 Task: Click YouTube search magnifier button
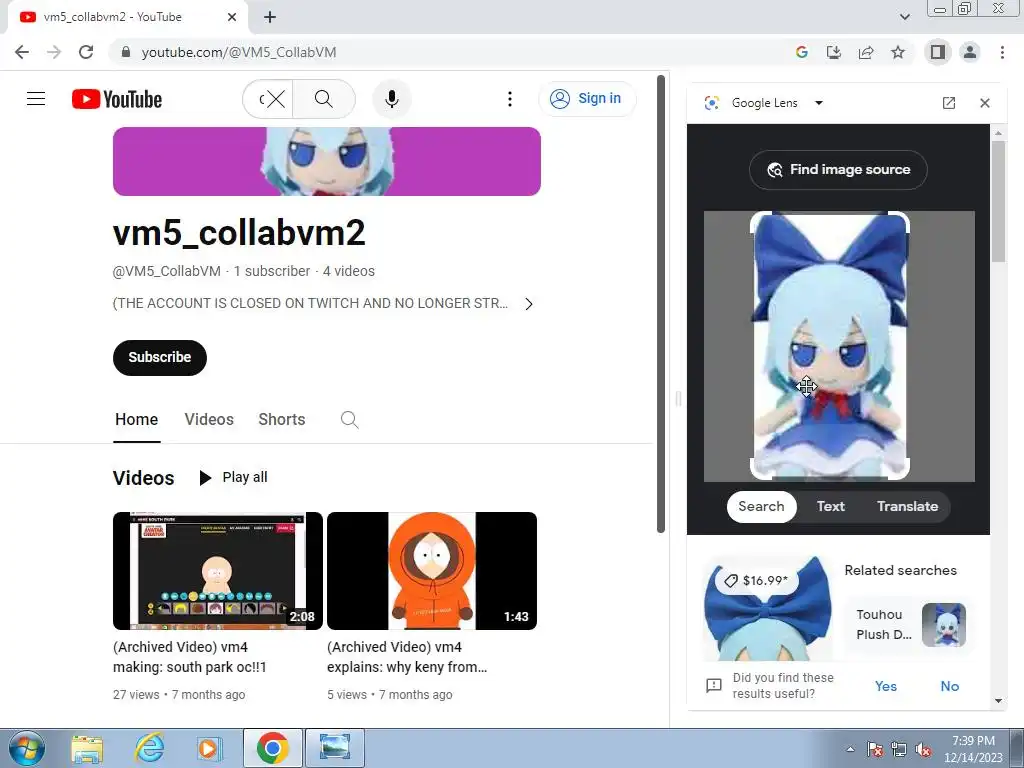pyautogui.click(x=324, y=99)
